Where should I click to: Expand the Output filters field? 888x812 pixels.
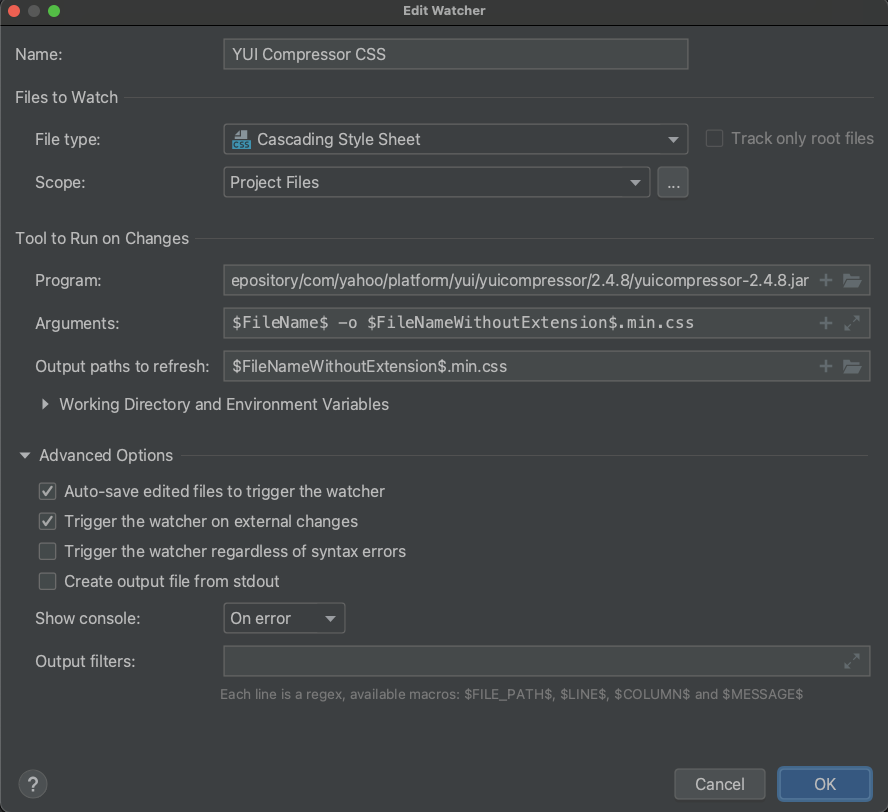[x=852, y=661]
